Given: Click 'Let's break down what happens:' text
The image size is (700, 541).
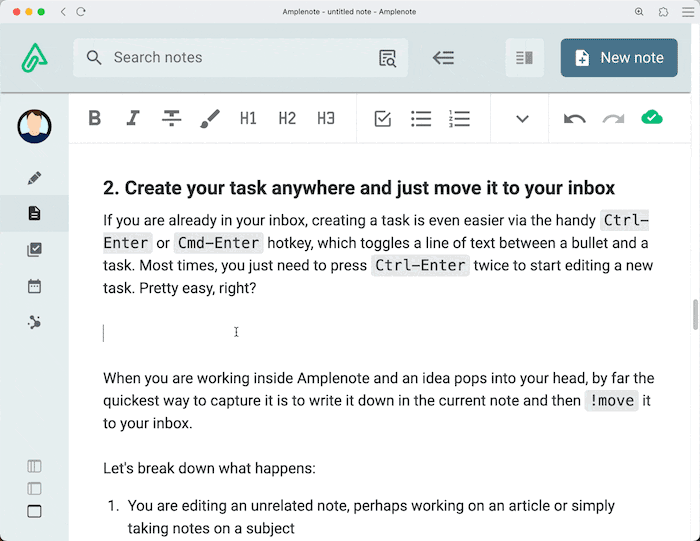Looking at the screenshot, I should click(x=209, y=468).
